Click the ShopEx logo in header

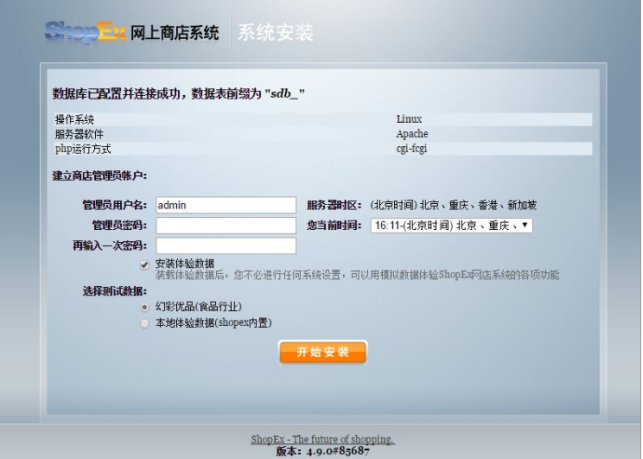[x=86, y=32]
